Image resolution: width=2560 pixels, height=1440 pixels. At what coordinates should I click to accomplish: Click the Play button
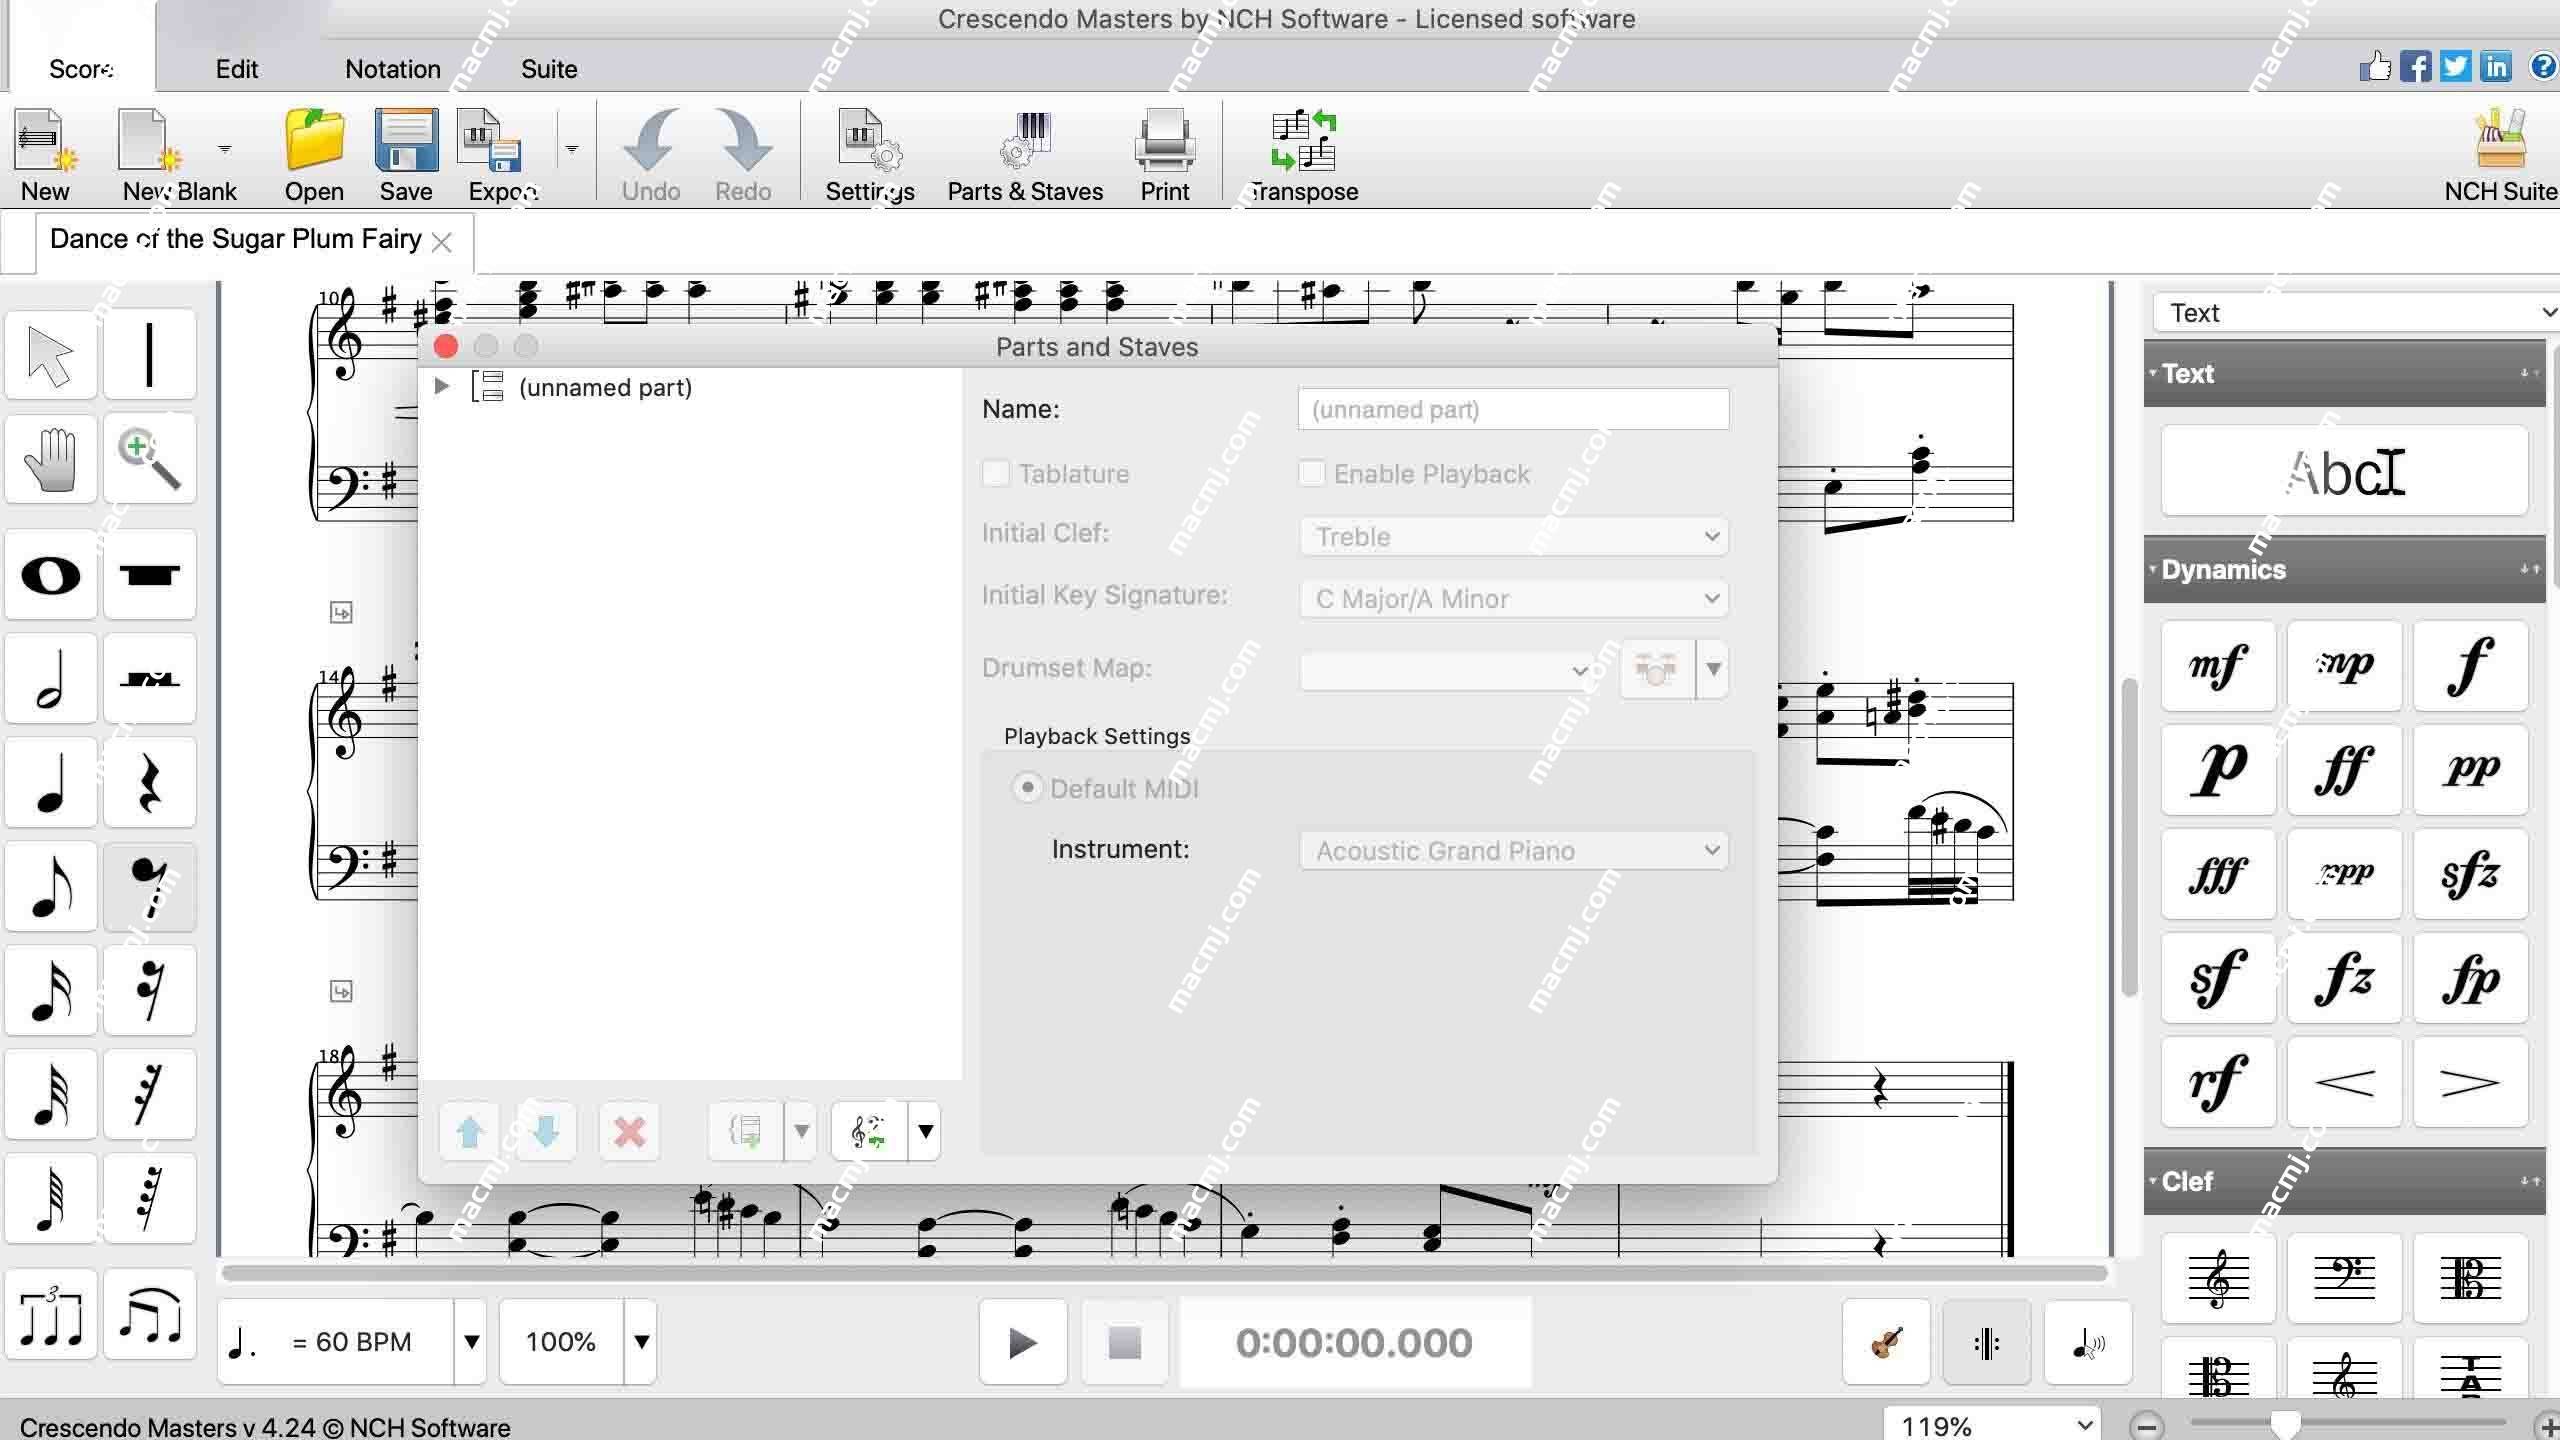(1022, 1342)
